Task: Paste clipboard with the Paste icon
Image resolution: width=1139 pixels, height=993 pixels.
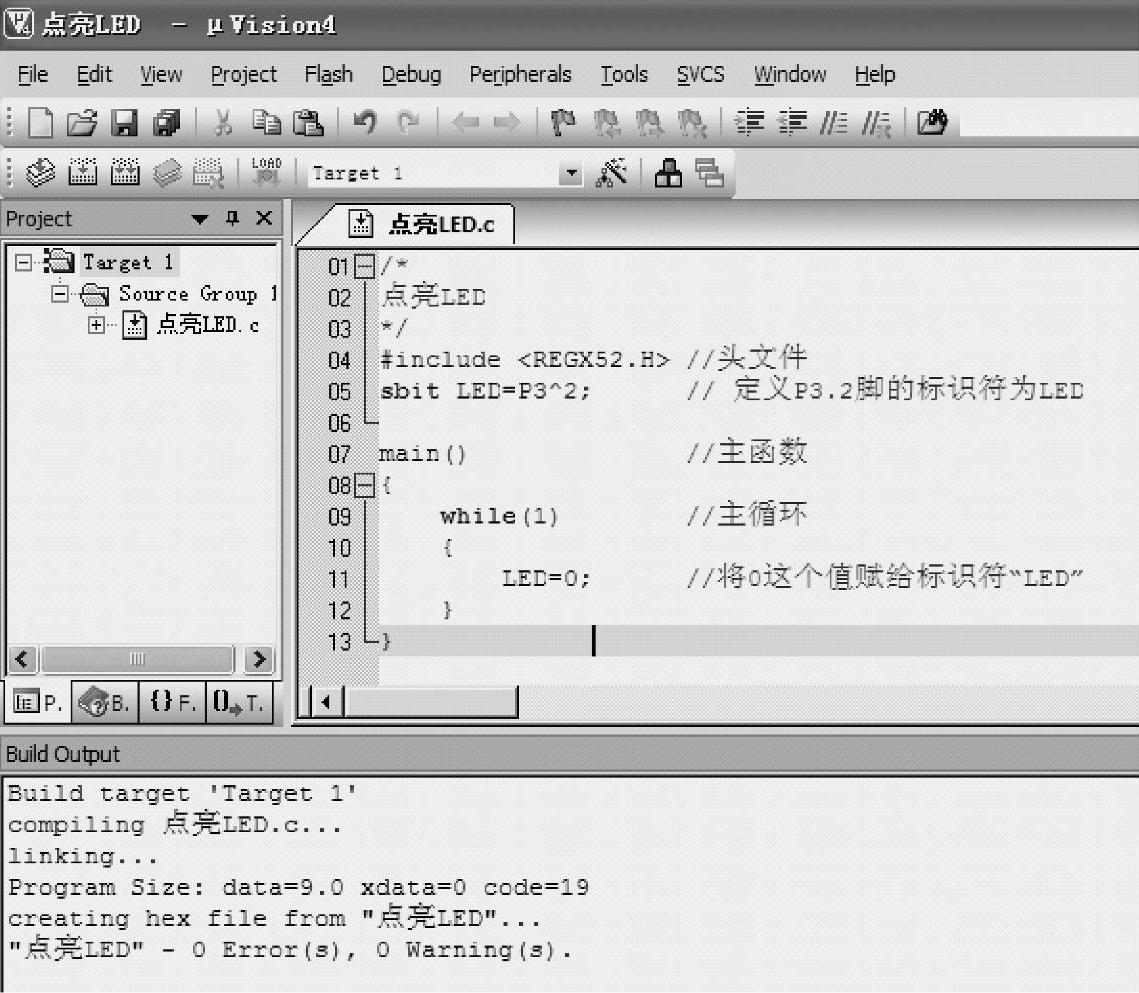Action: pyautogui.click(x=308, y=123)
